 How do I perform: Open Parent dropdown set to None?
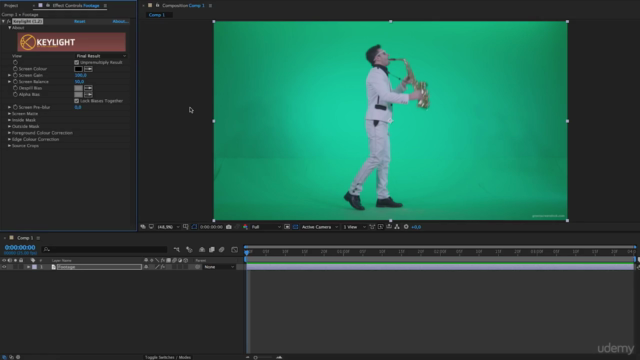[x=219, y=267]
